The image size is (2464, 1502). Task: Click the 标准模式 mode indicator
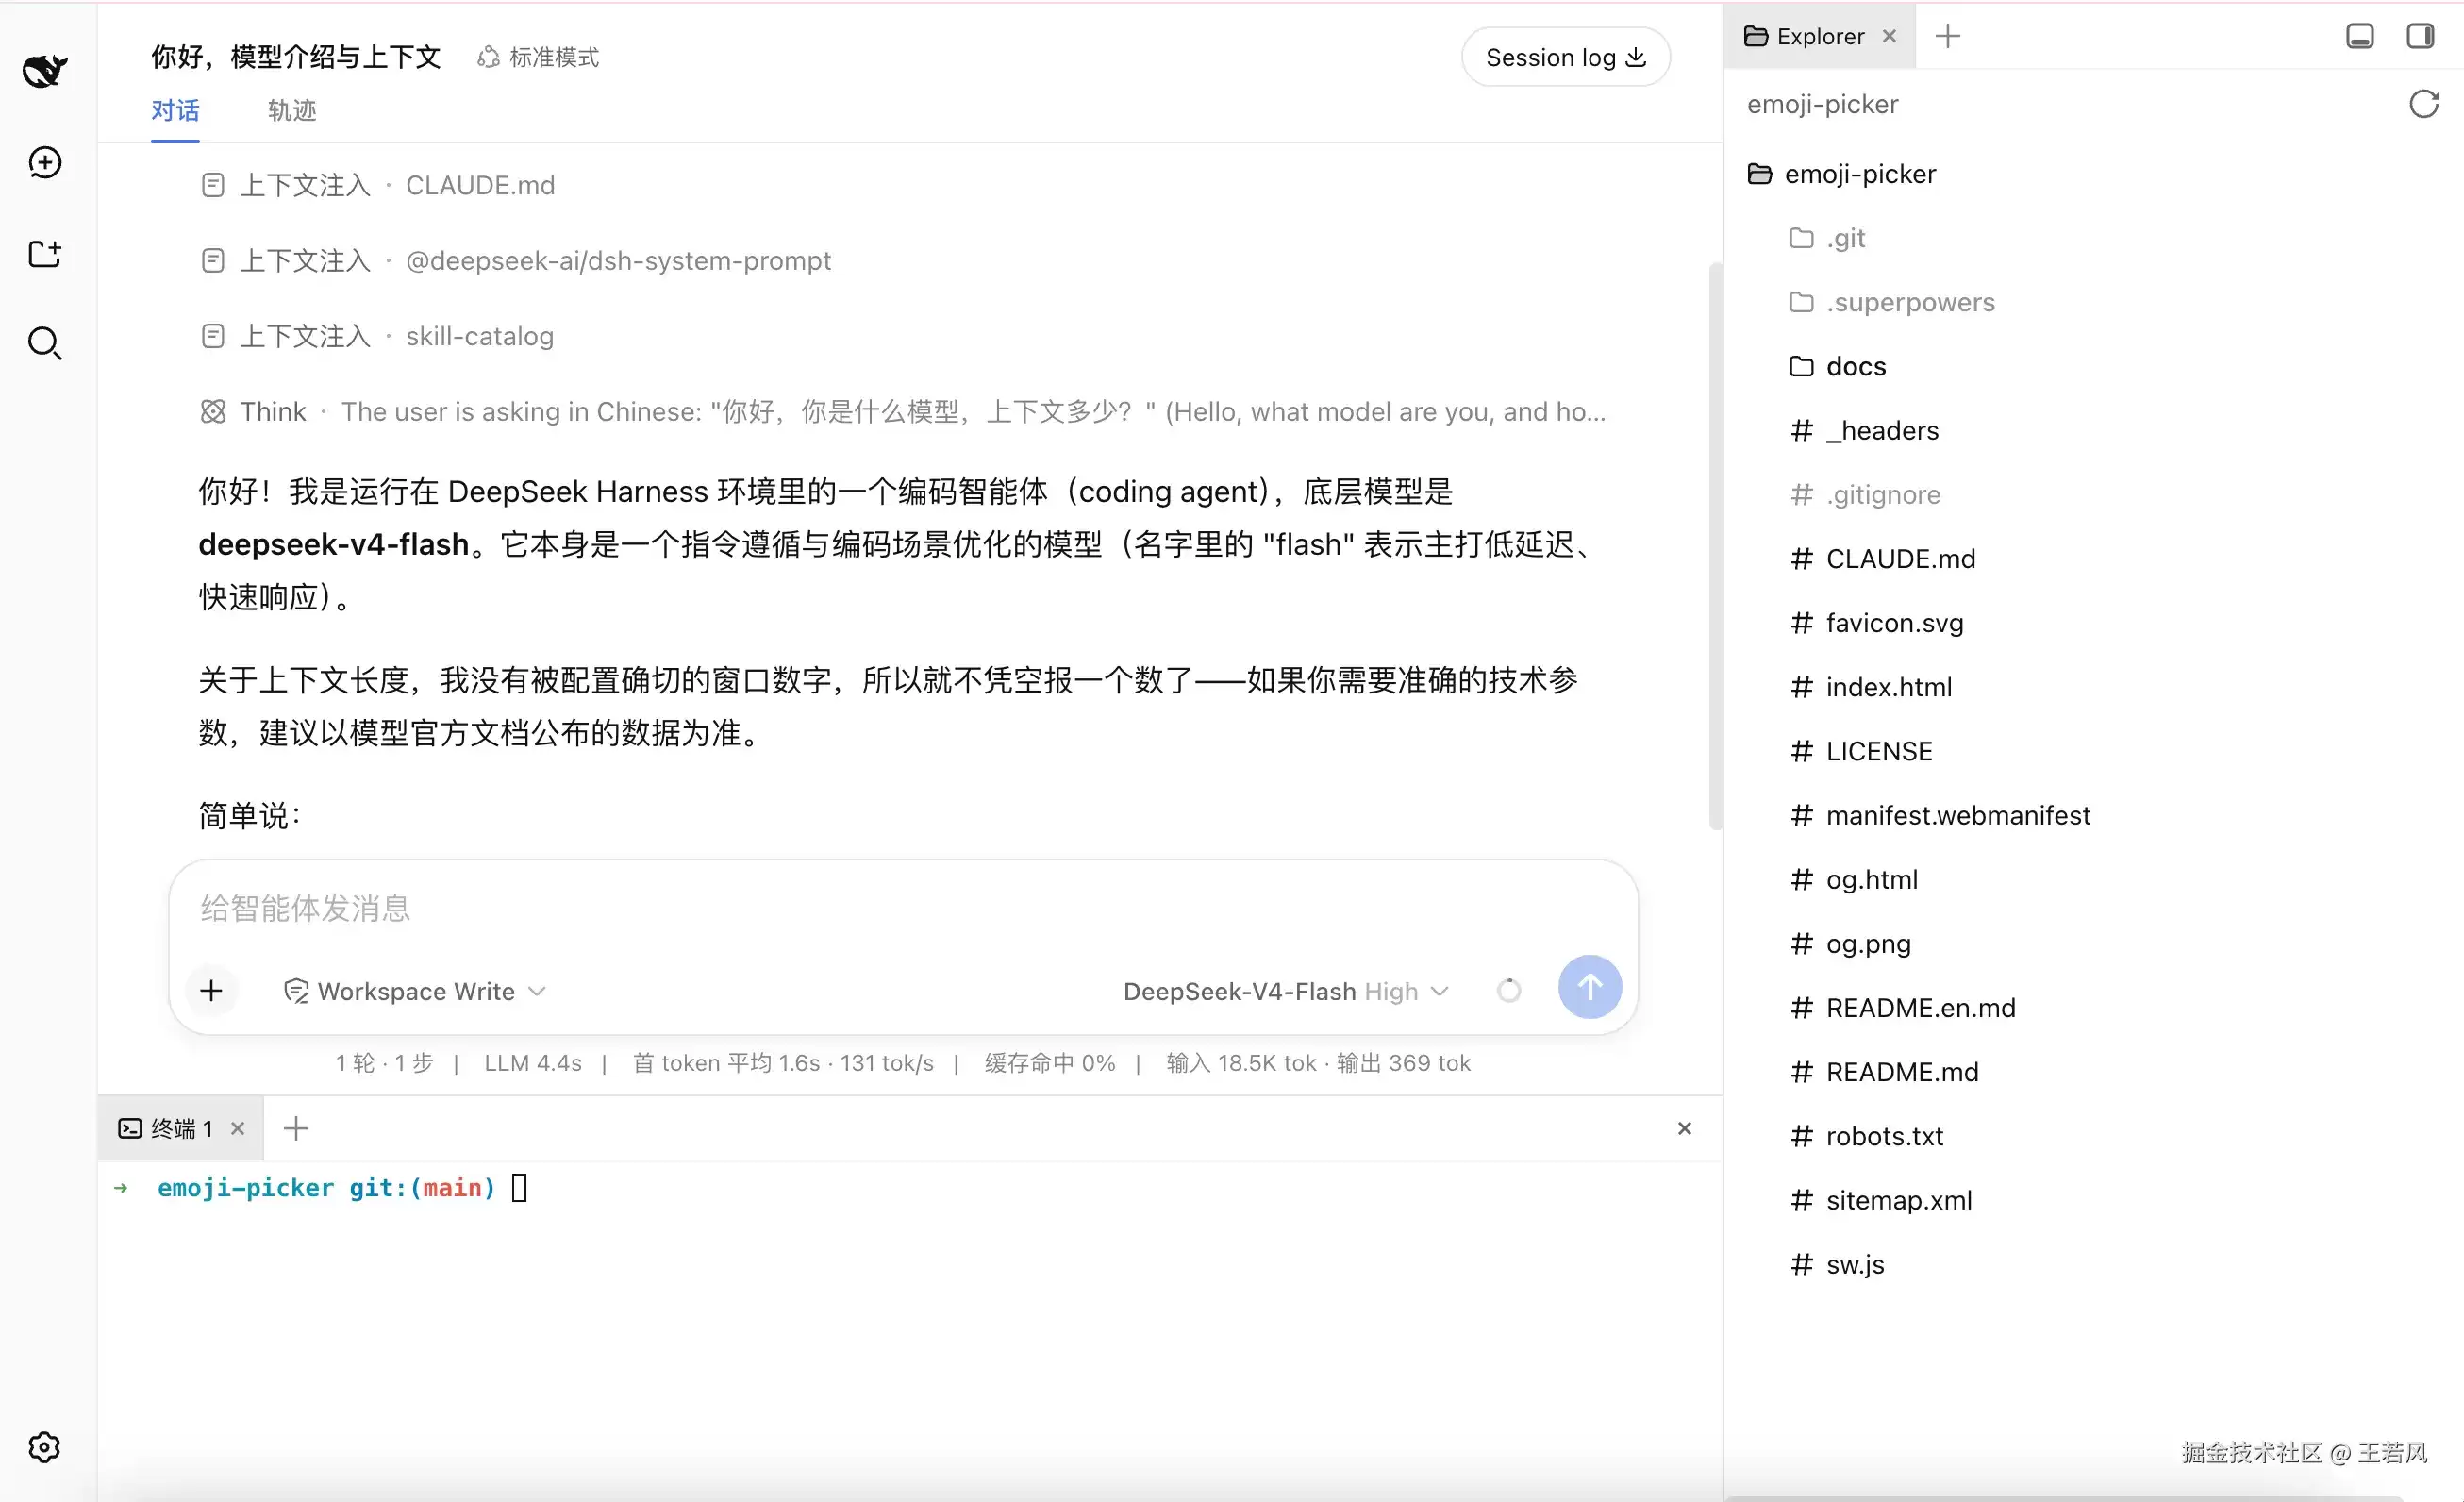538,57
